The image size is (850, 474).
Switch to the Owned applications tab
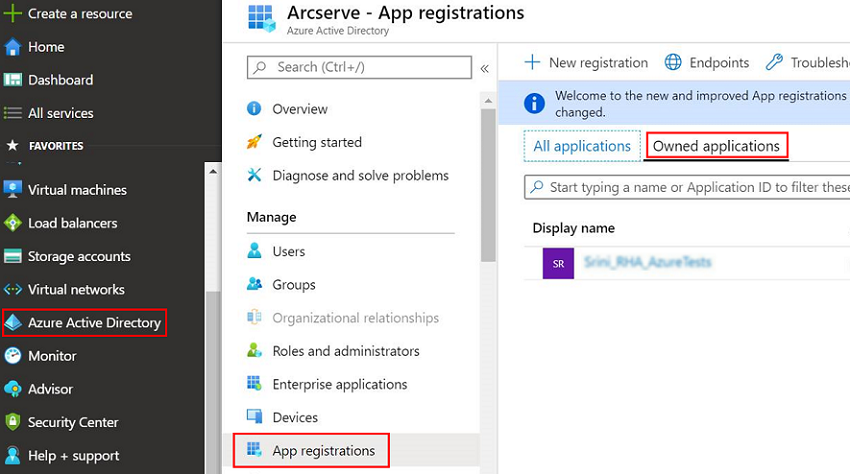(716, 146)
